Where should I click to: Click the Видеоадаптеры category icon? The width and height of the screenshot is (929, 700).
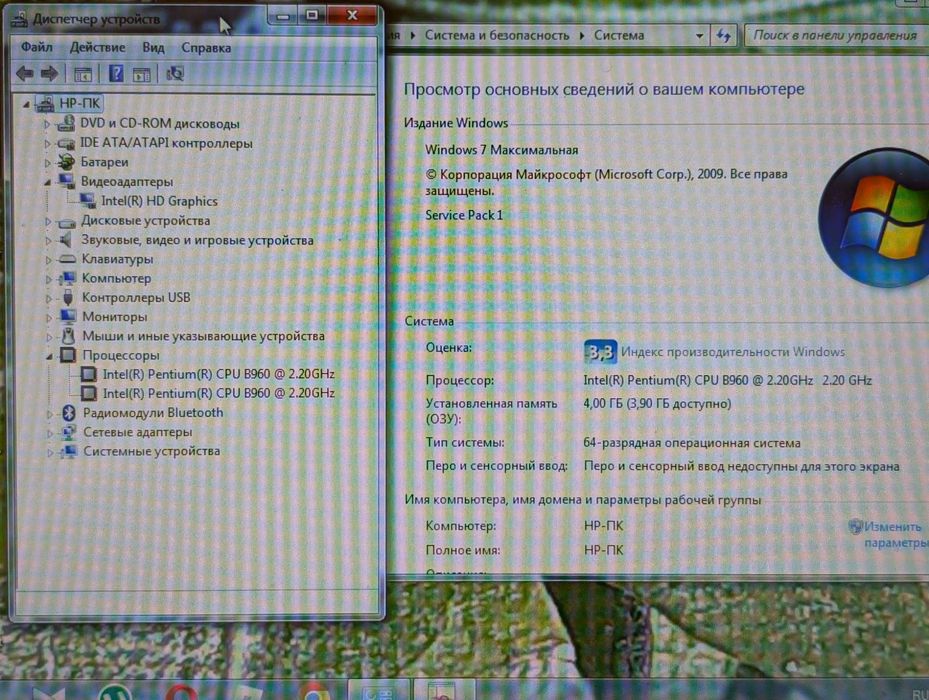[x=66, y=181]
